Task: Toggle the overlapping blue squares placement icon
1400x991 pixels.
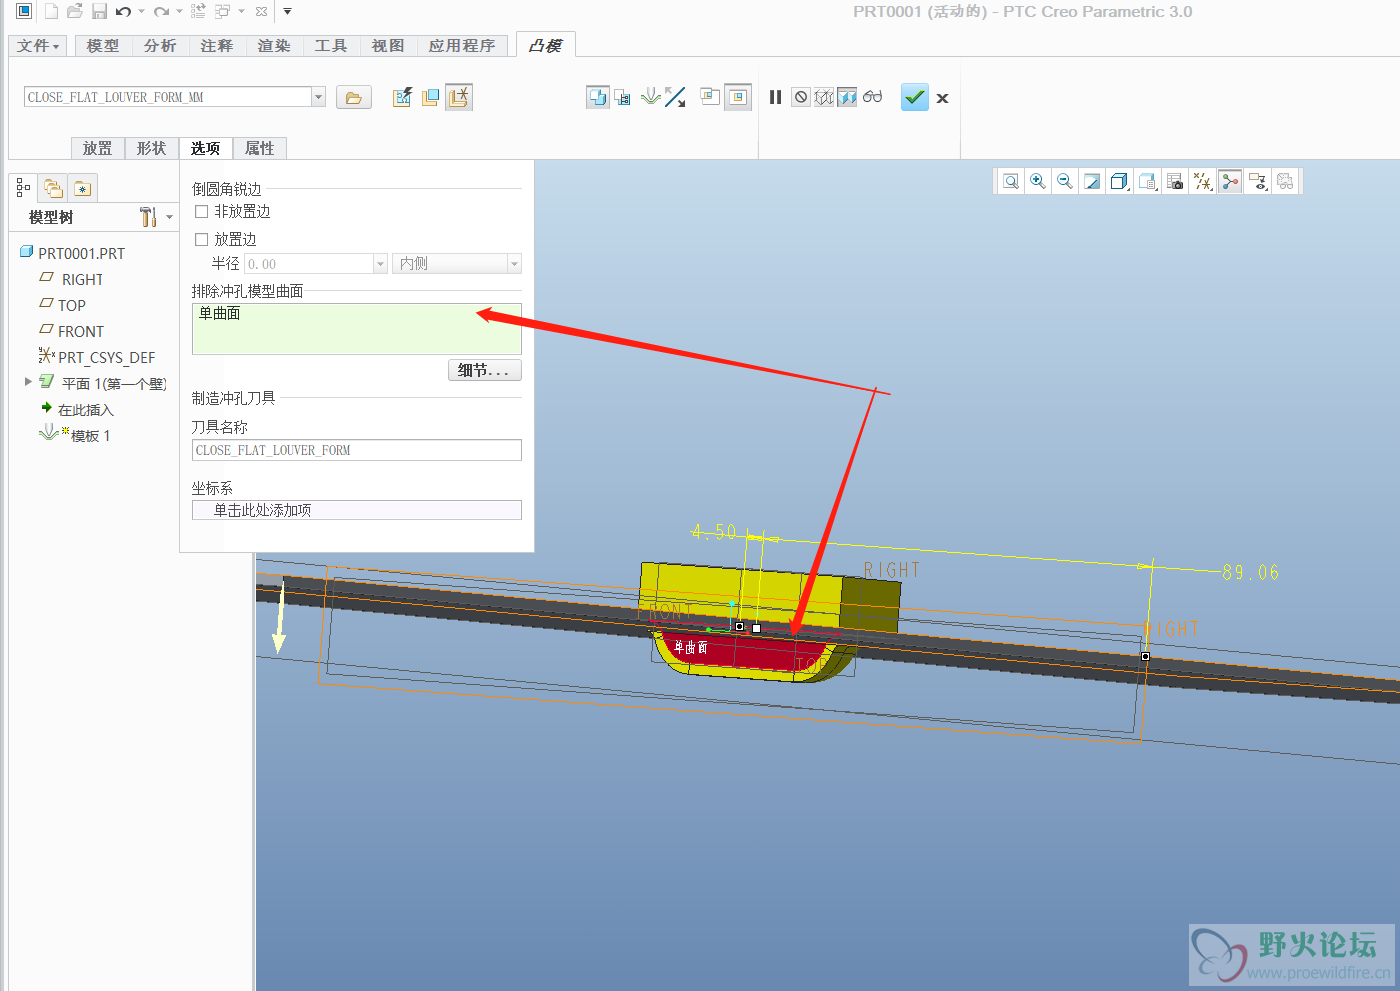Action: click(x=597, y=97)
